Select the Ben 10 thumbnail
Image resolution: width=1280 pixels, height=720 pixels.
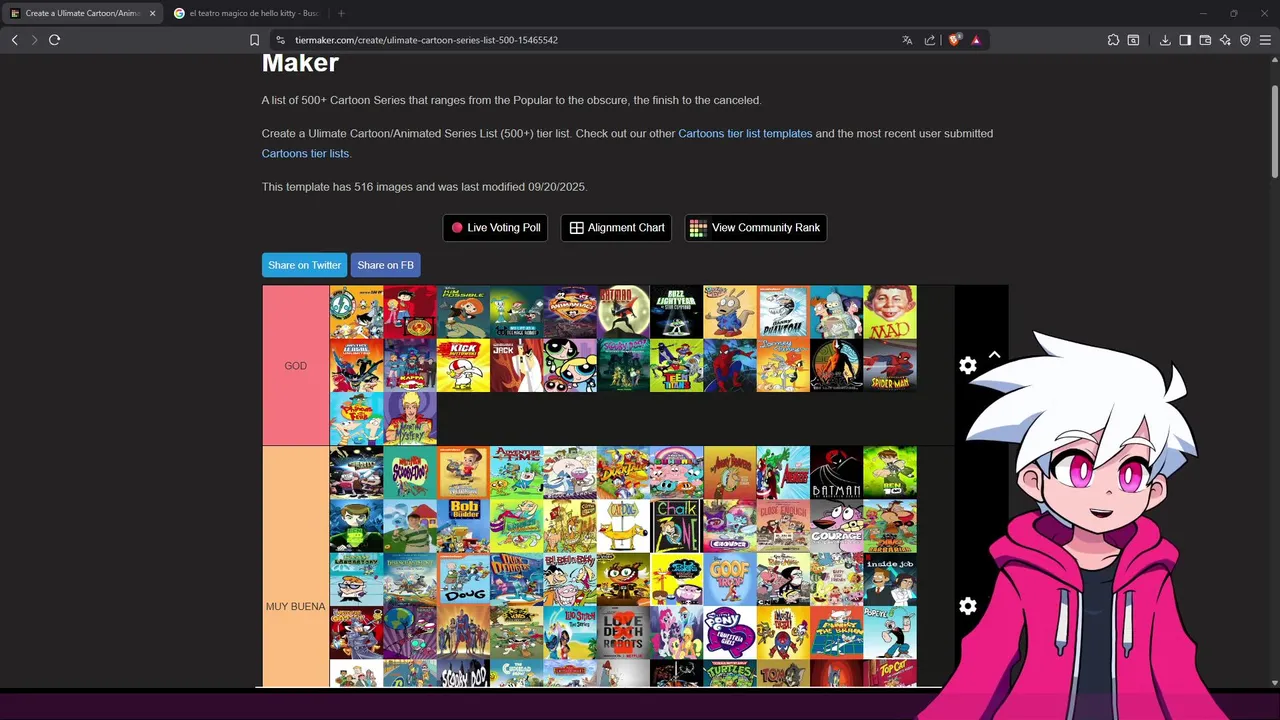pos(890,472)
